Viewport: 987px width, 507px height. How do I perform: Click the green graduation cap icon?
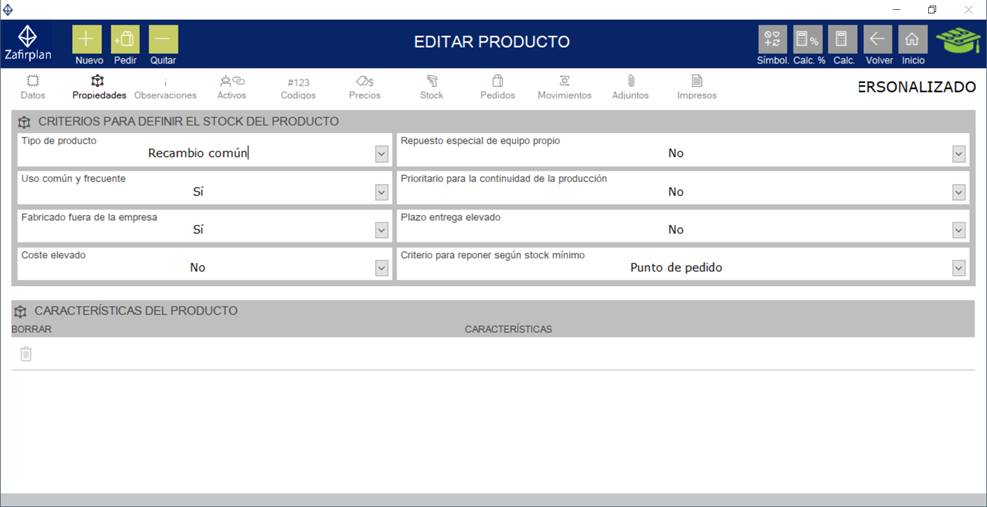point(957,41)
